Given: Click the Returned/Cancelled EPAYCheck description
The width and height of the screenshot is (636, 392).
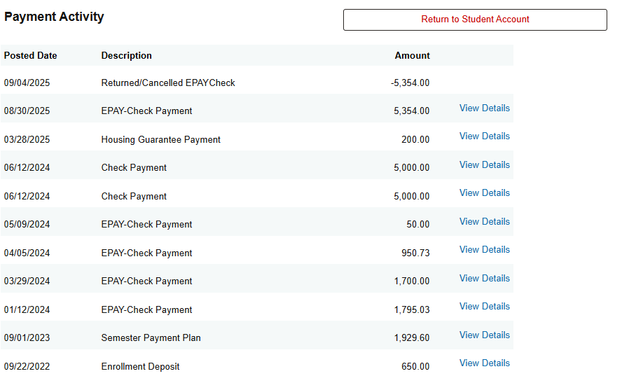Looking at the screenshot, I should click(x=168, y=83).
